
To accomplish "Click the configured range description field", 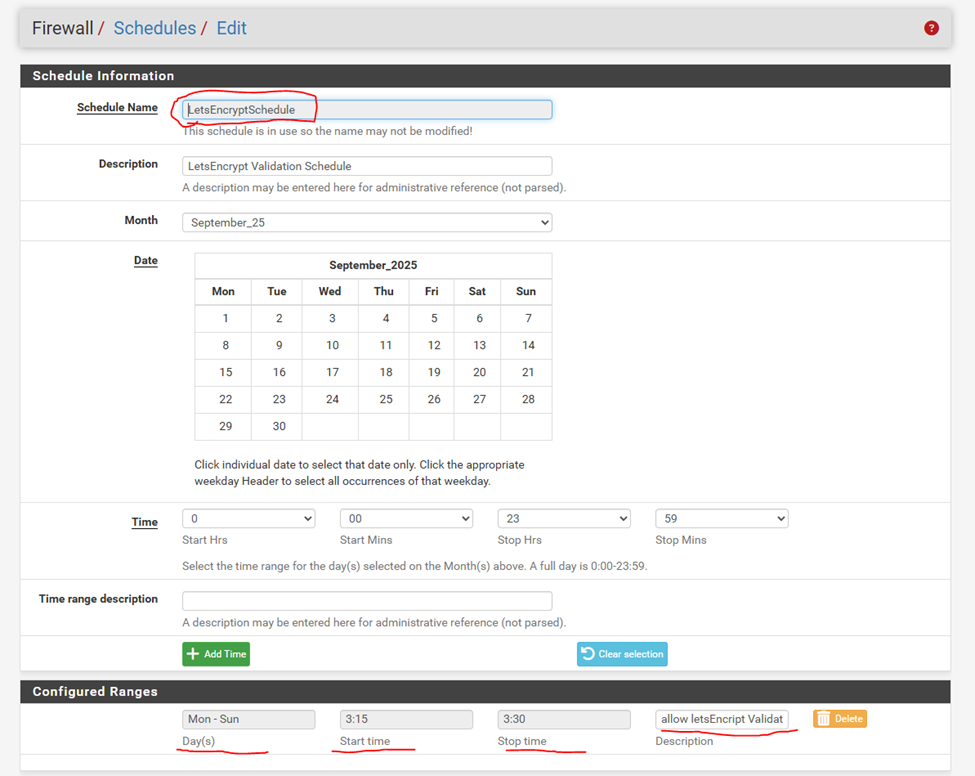I will (x=722, y=719).
